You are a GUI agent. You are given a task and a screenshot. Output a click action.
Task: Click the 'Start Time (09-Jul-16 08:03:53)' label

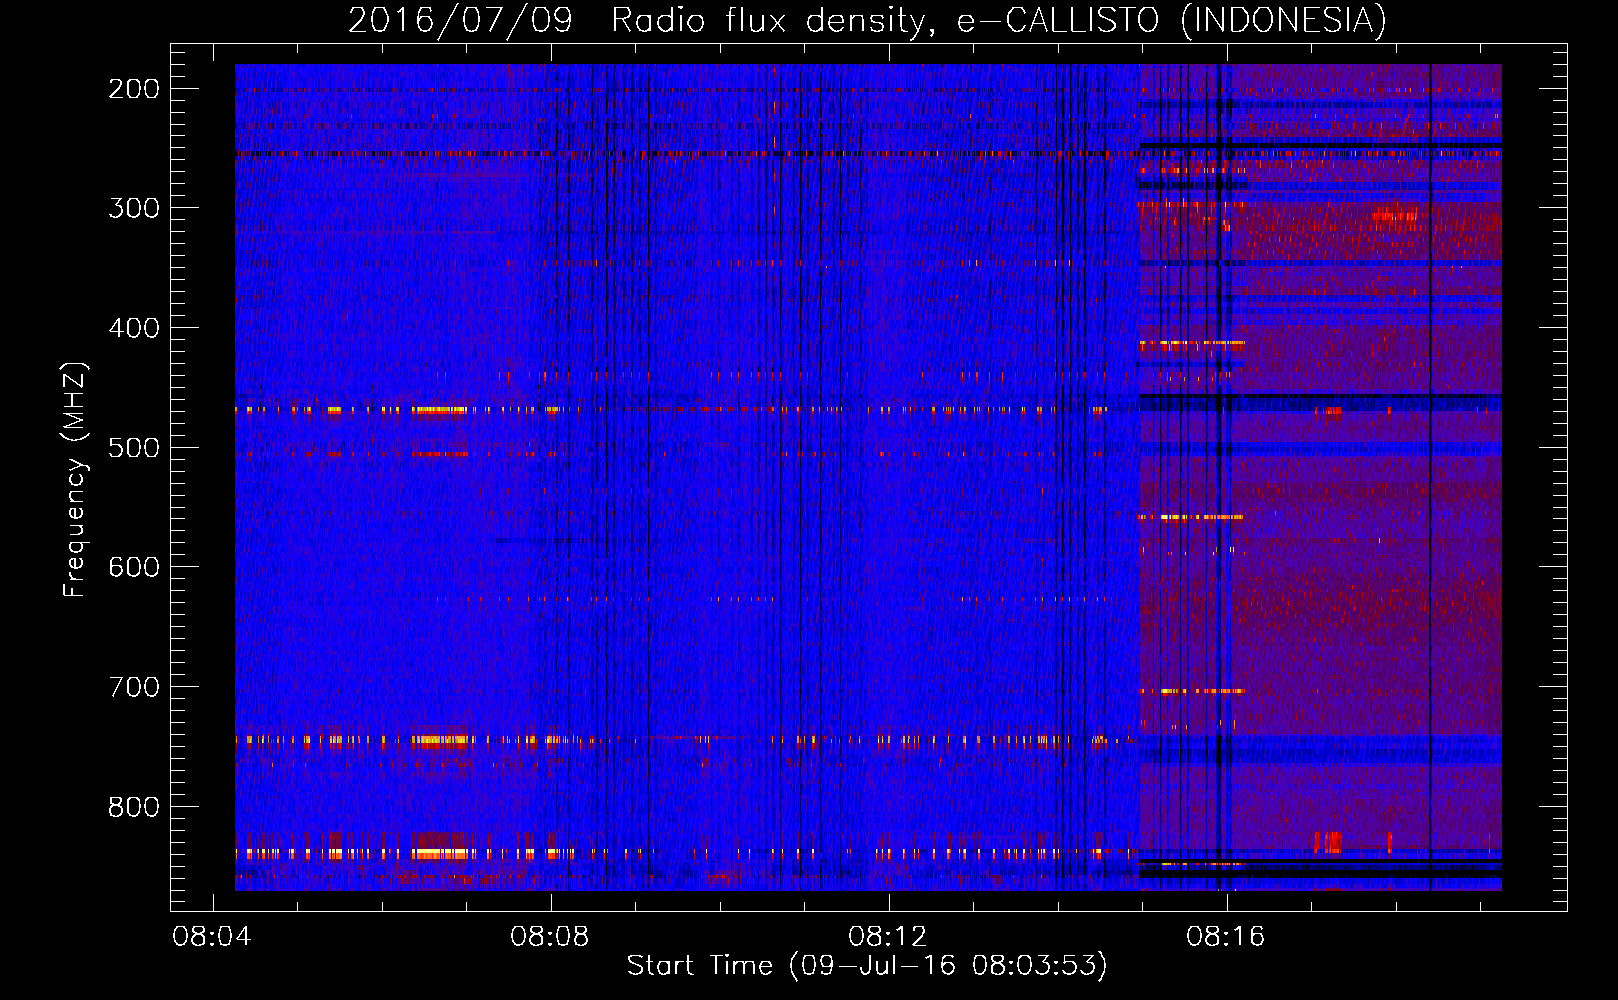(x=867, y=965)
